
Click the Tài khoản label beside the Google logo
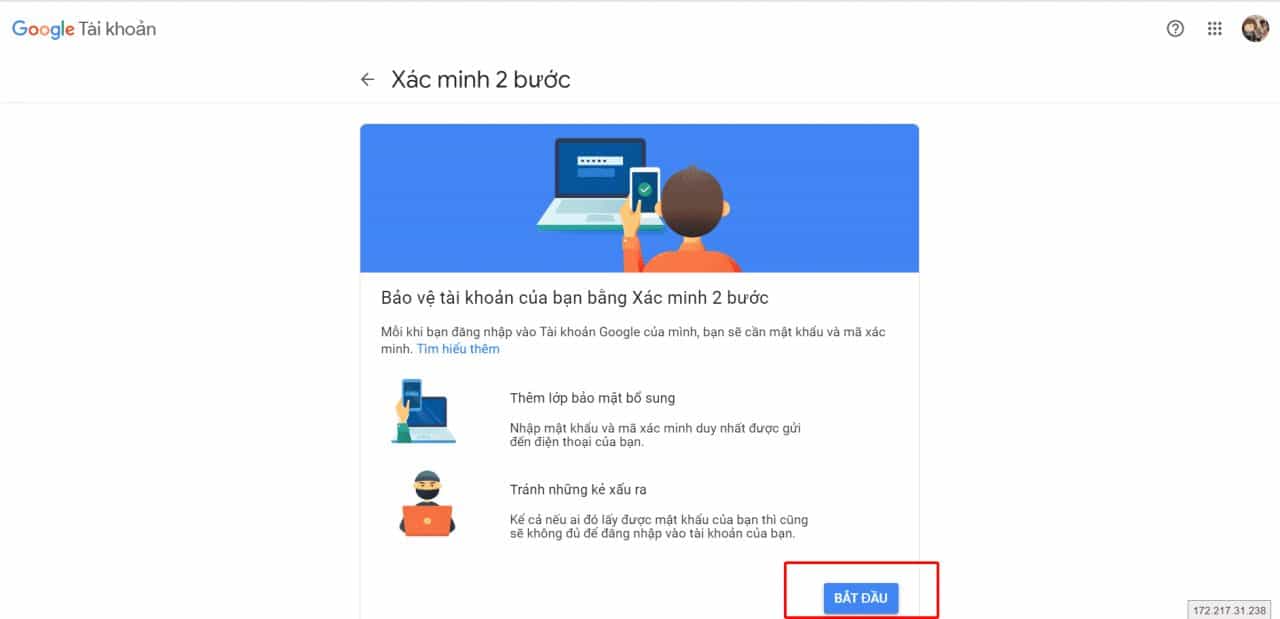click(x=117, y=29)
